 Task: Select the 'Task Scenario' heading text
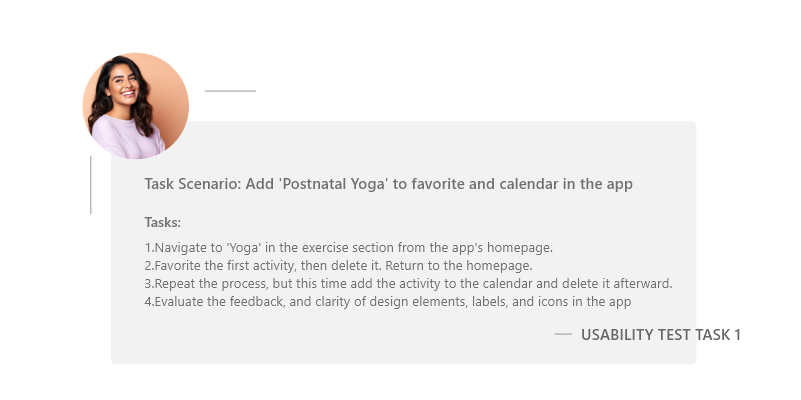388,184
